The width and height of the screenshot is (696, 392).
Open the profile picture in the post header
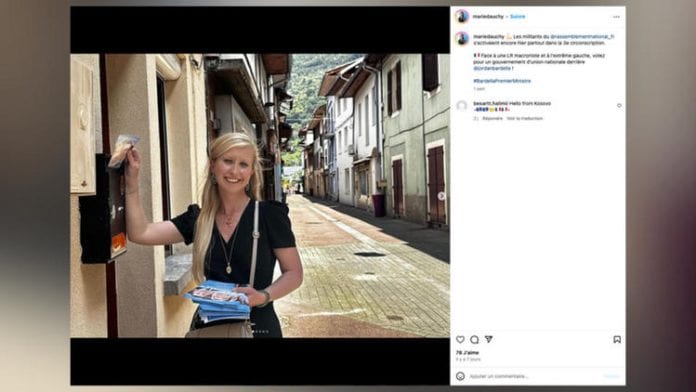pos(462,16)
